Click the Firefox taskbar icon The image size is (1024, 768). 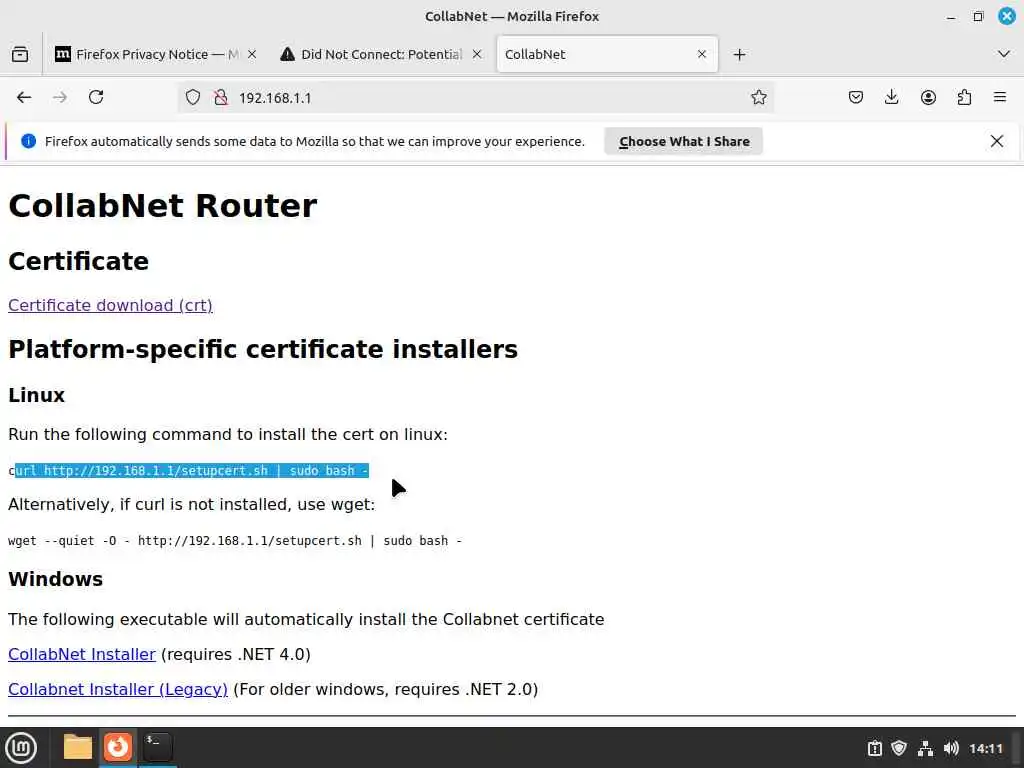[118, 747]
